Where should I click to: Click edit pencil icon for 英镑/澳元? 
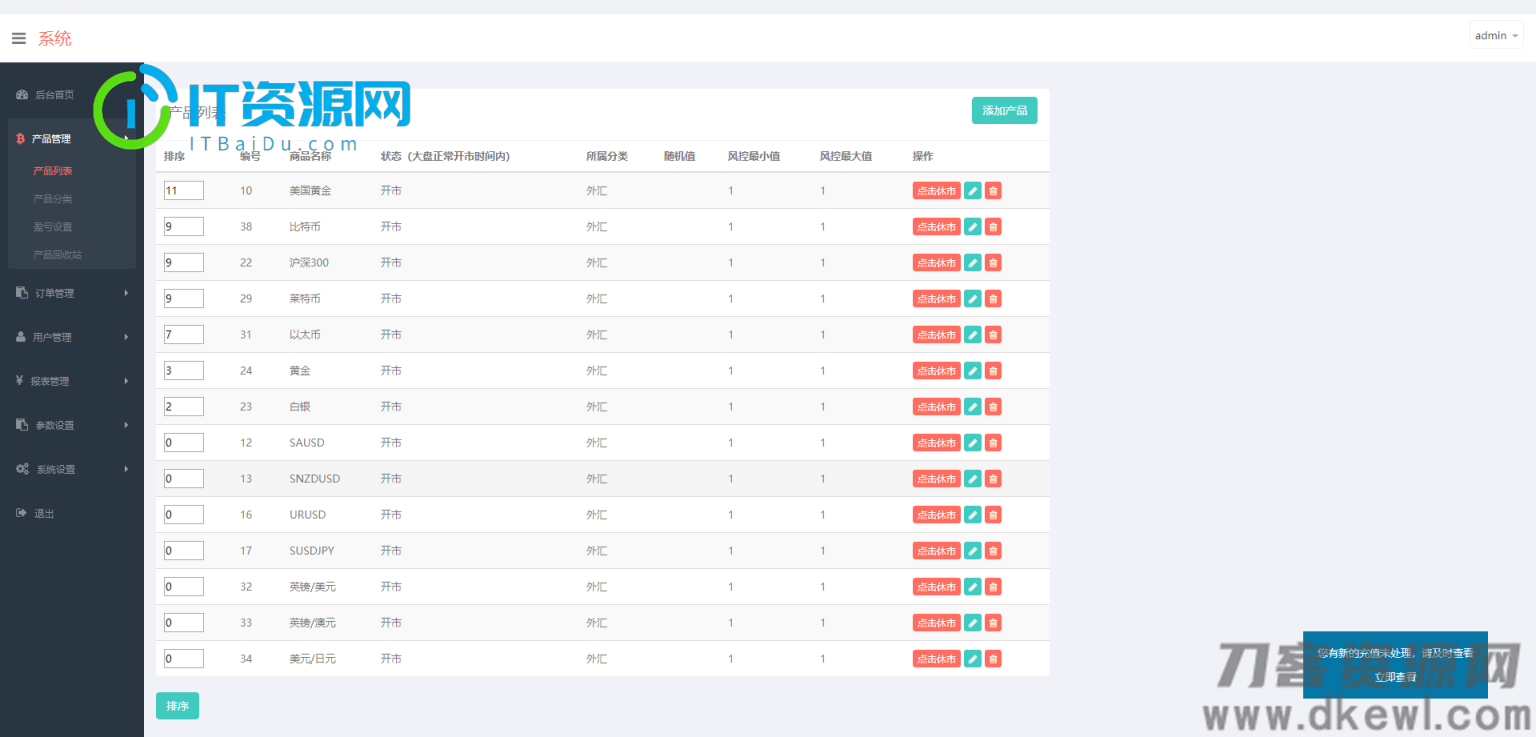(x=972, y=623)
